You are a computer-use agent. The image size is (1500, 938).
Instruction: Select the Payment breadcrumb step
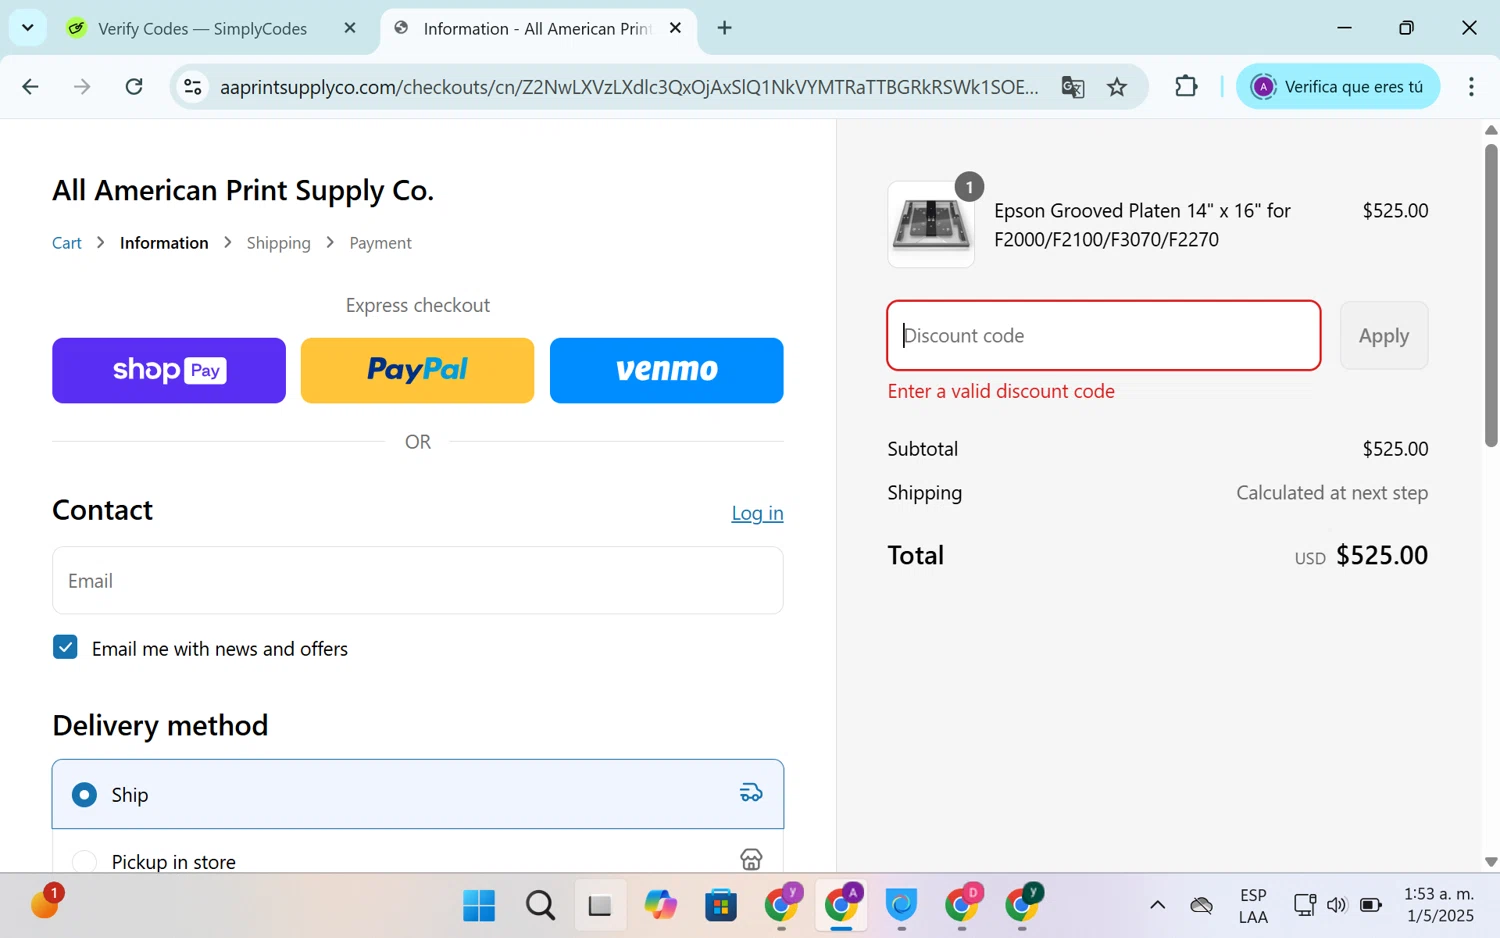[380, 243]
